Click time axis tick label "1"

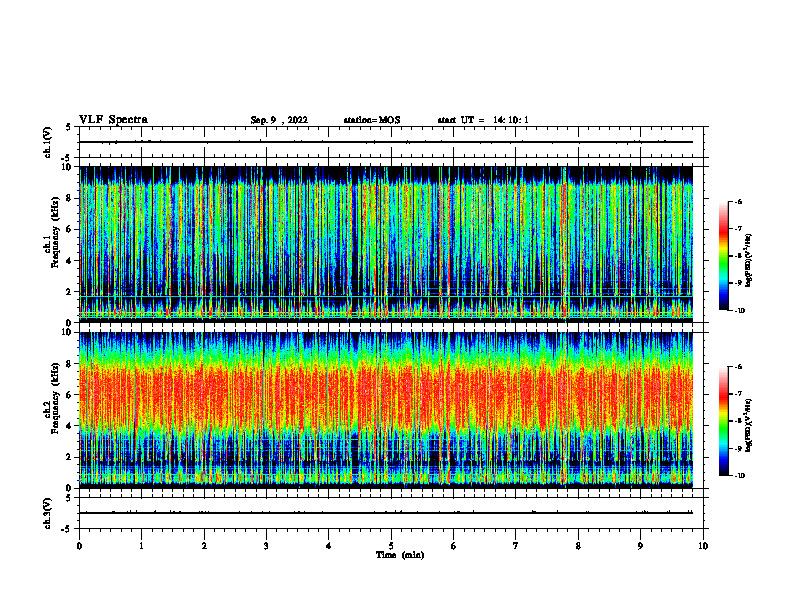141,546
